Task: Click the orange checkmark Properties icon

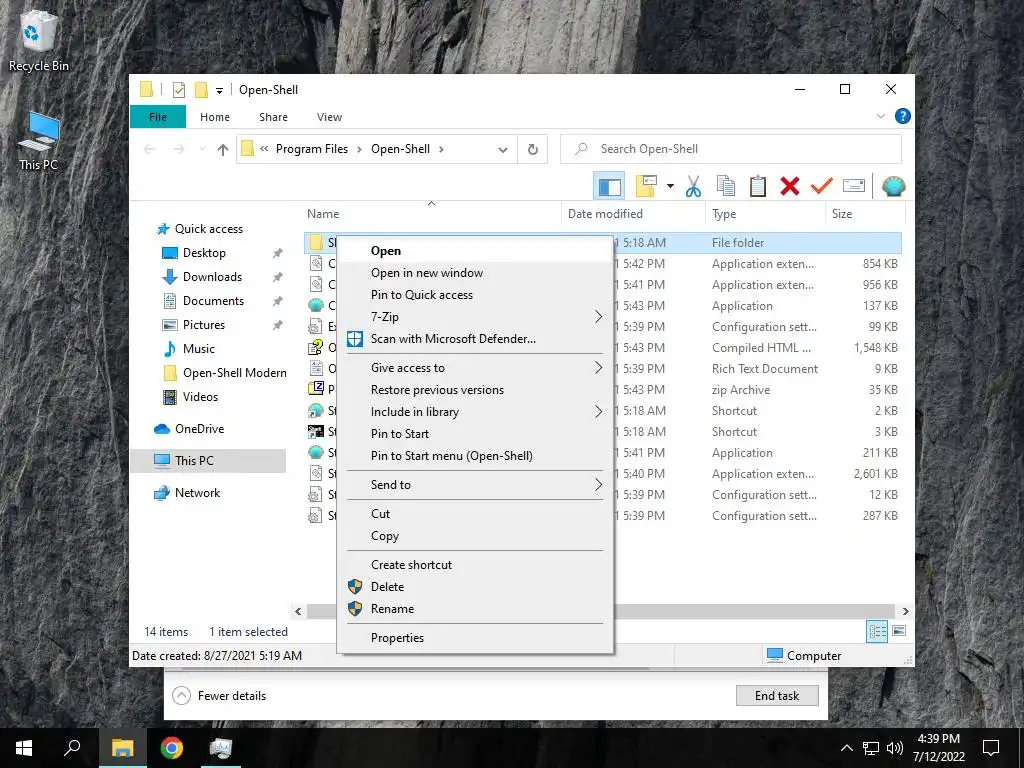Action: pyautogui.click(x=822, y=186)
